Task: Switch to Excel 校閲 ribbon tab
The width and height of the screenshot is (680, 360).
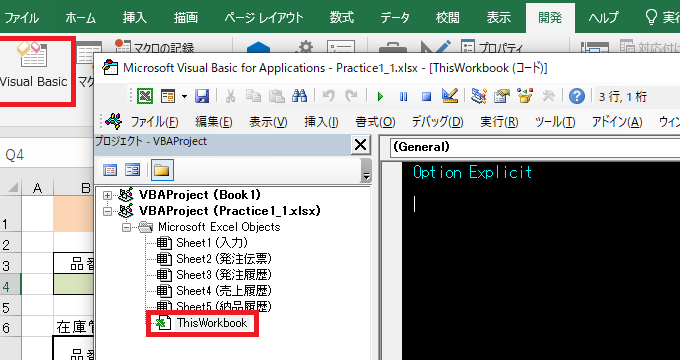Action: (448, 18)
